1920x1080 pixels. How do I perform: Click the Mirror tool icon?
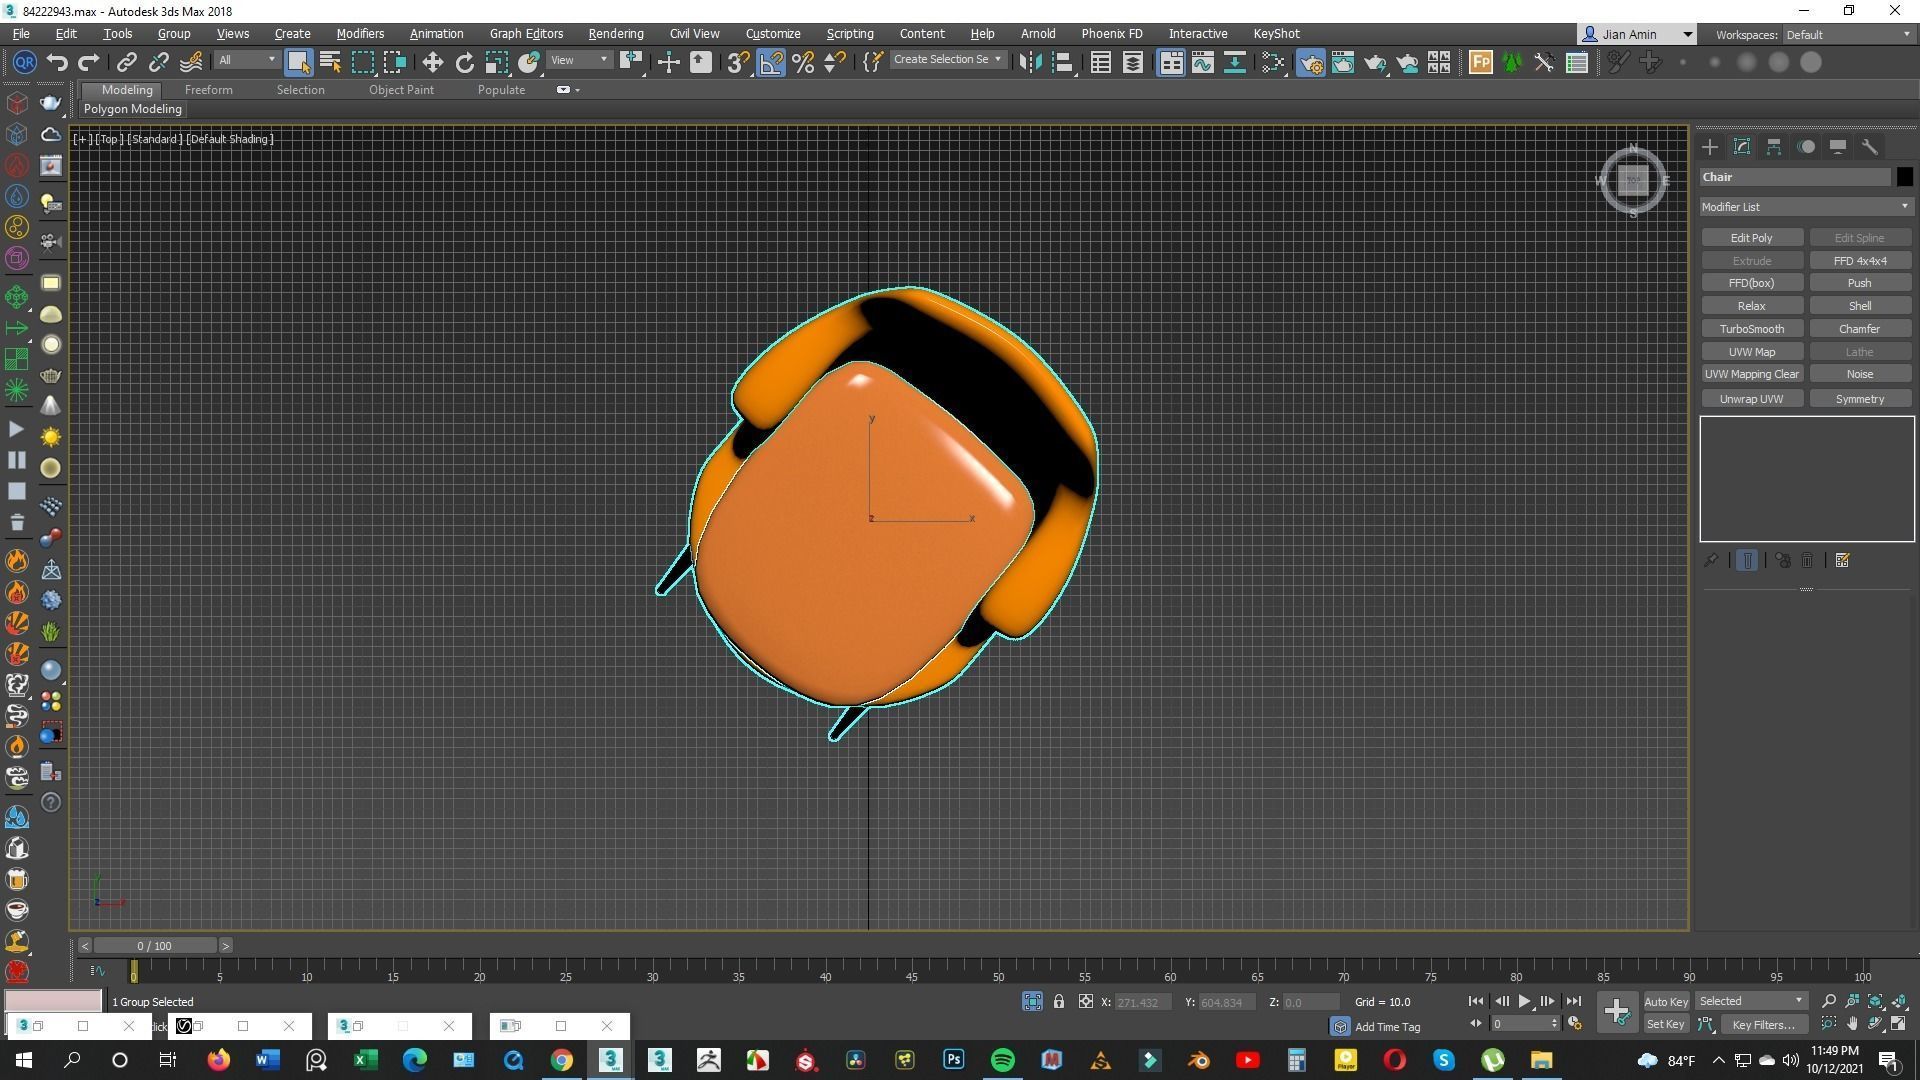point(1030,63)
